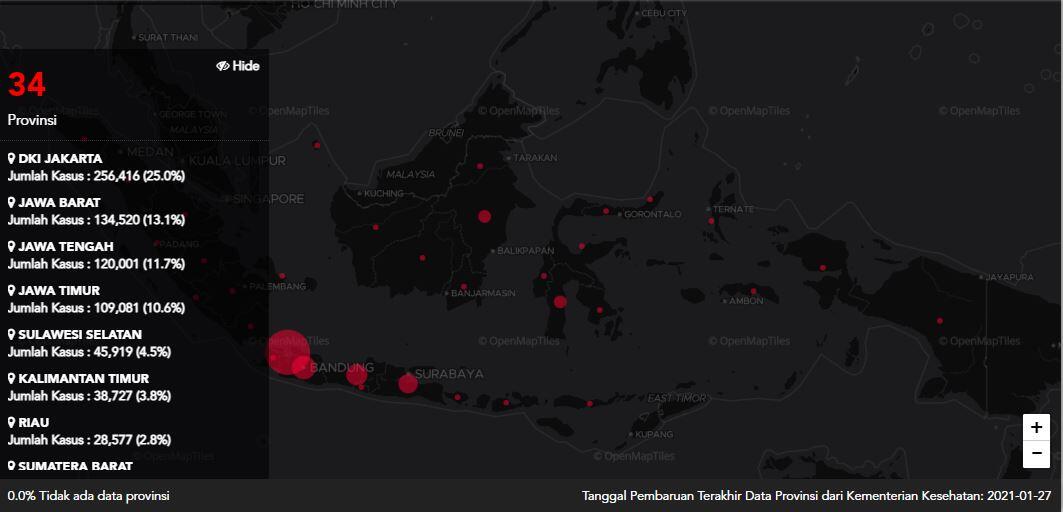Image resolution: width=1063 pixels, height=512 pixels.
Task: Click the AMBON city label on map
Action: point(746,301)
